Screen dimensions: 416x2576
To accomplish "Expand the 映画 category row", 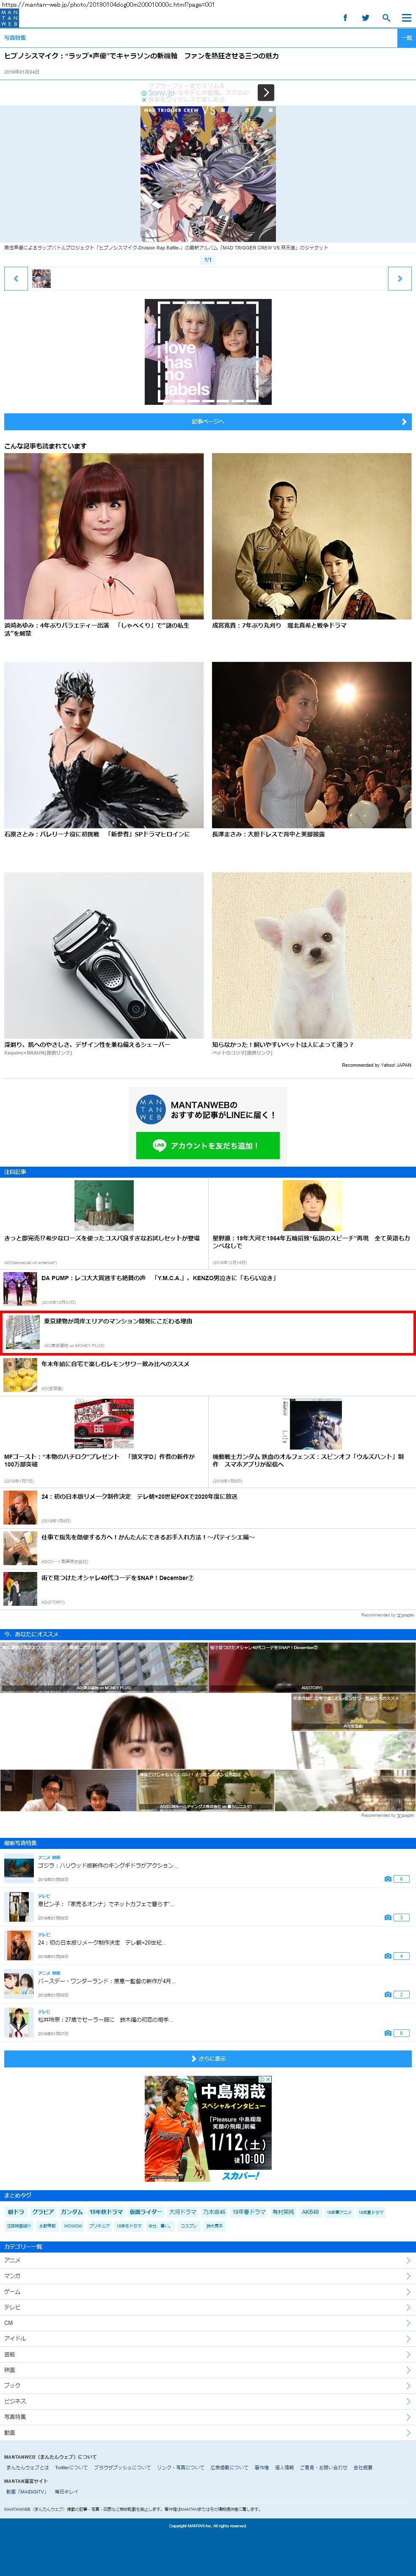I will 208,2370.
